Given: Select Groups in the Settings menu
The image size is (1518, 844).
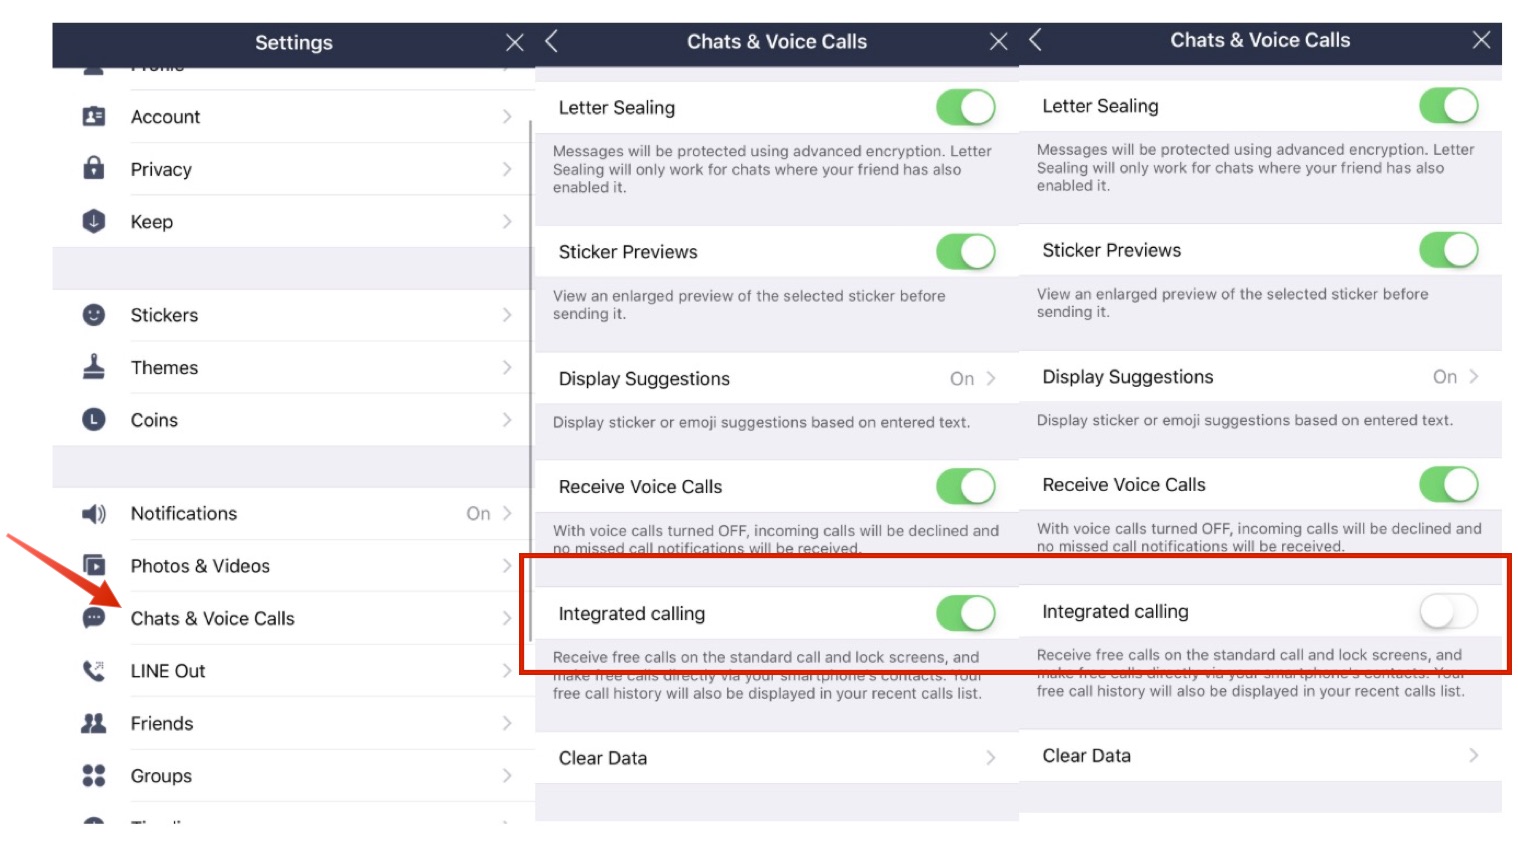Looking at the screenshot, I should (162, 775).
